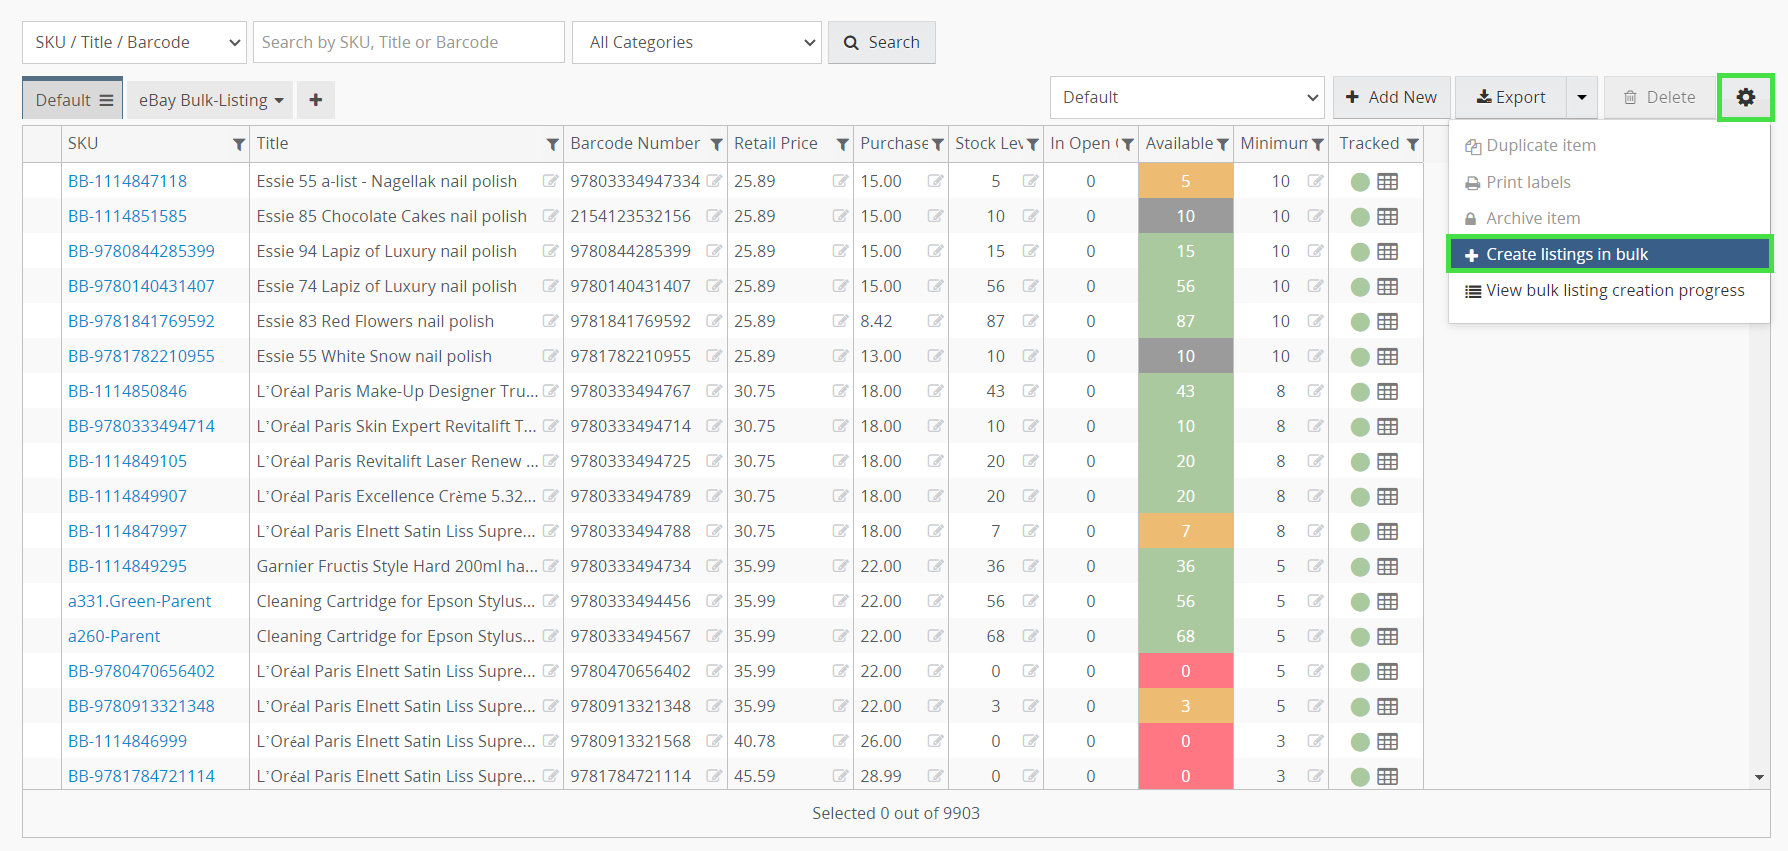This screenshot has height=851, width=1788.
Task: Open the Export split-button arrow
Action: (x=1581, y=97)
